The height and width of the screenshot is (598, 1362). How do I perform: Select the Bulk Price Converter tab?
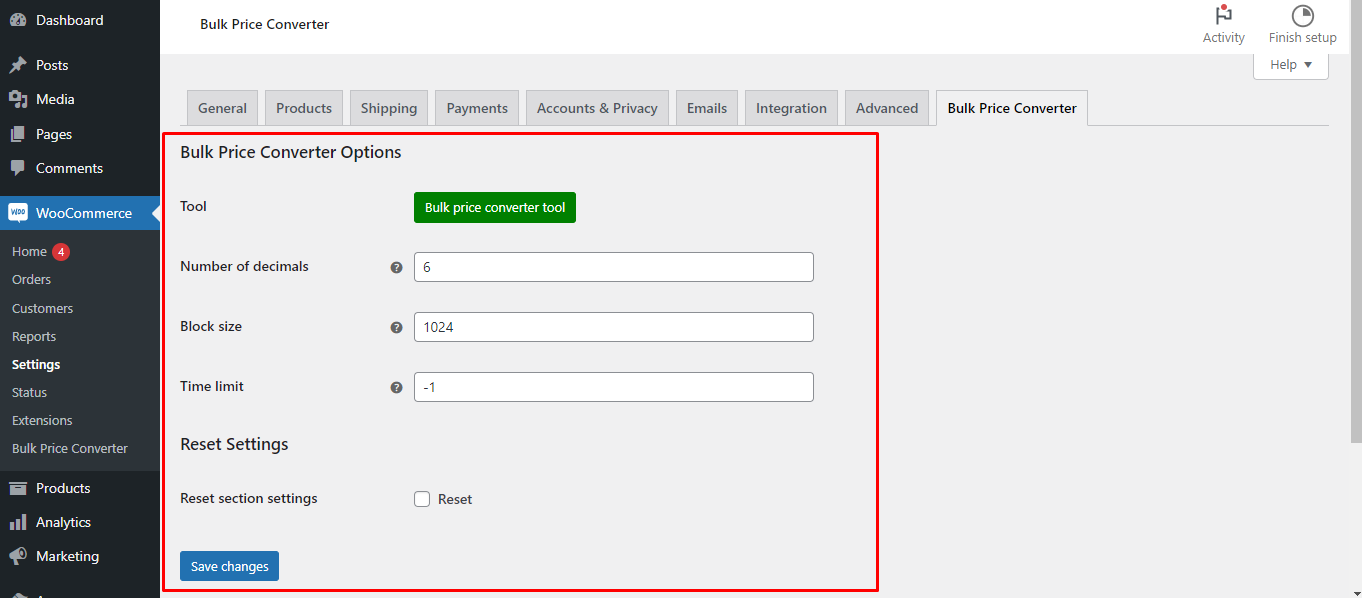(1012, 108)
